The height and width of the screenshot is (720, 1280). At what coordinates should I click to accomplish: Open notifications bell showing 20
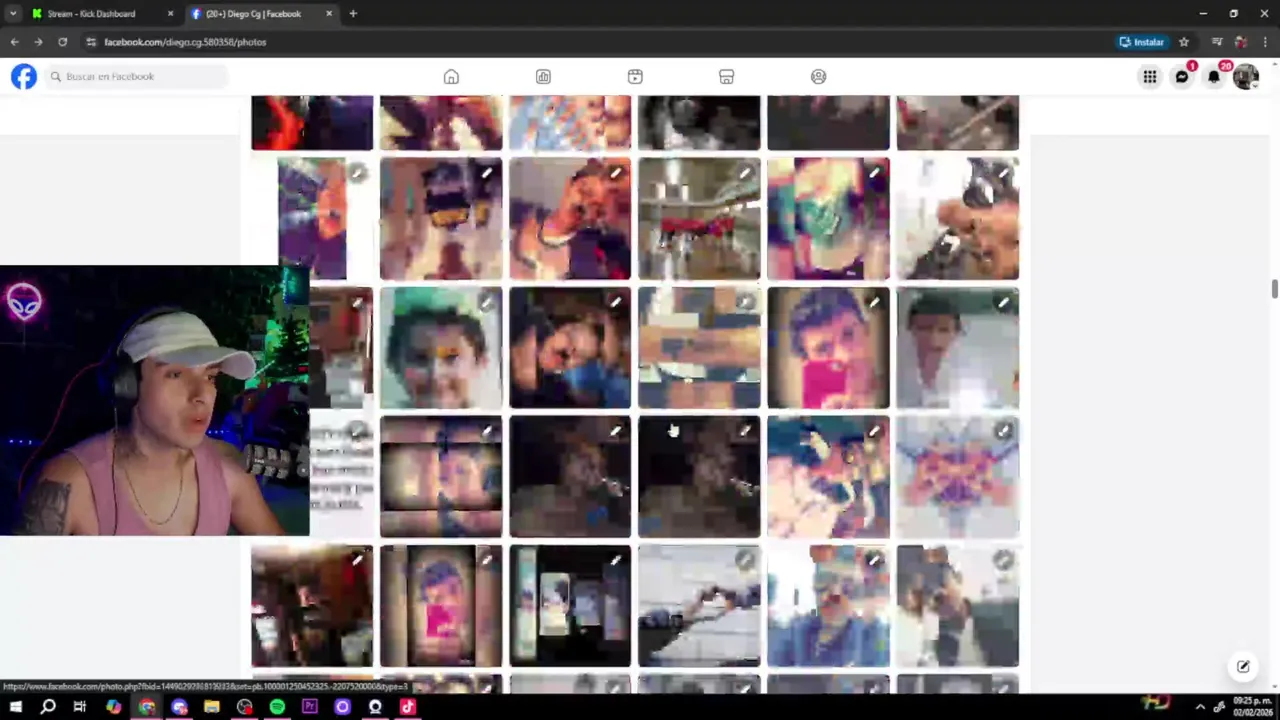pyautogui.click(x=1214, y=77)
